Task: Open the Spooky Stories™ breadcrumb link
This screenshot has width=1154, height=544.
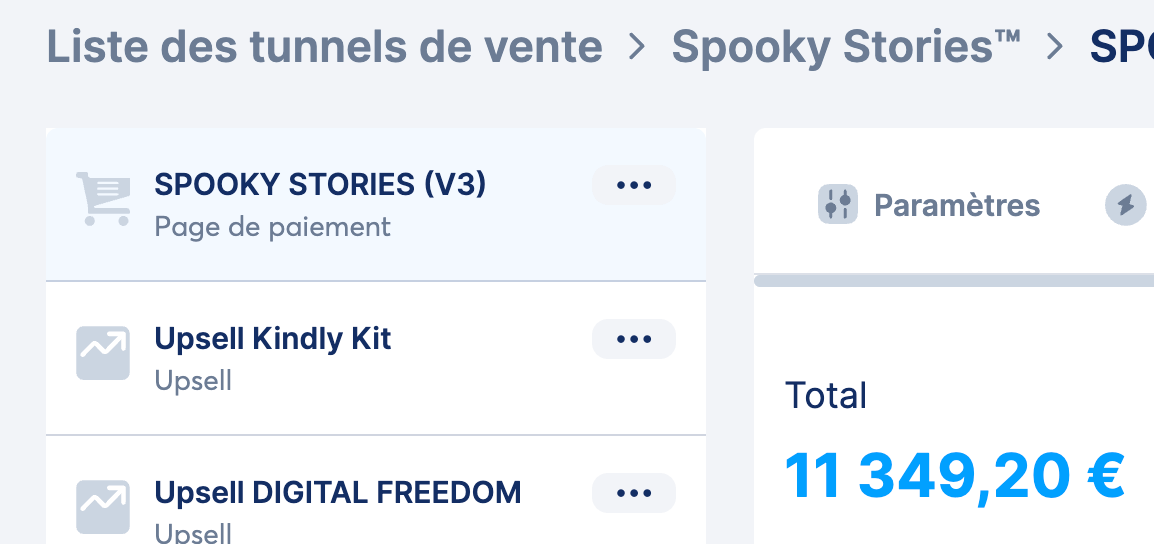Action: tap(846, 46)
